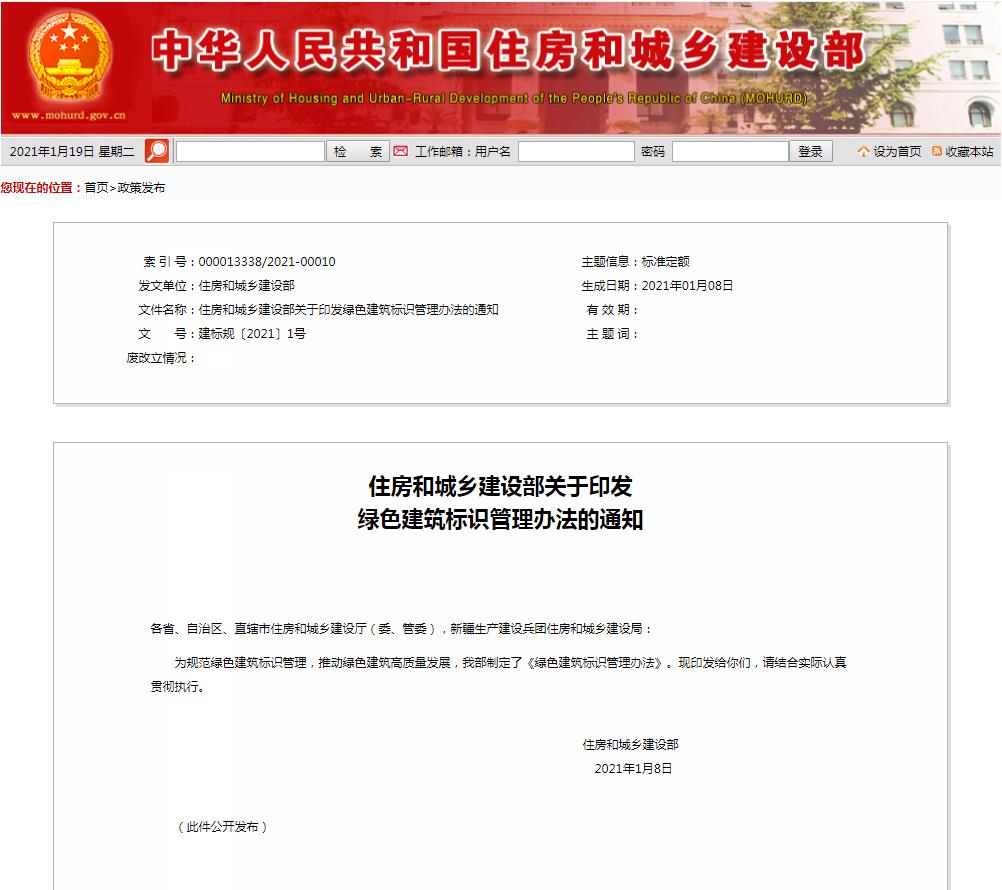The image size is (1002, 890).
Task: Click the www.mohurd.gov.cn site address
Action: pyautogui.click(x=68, y=116)
